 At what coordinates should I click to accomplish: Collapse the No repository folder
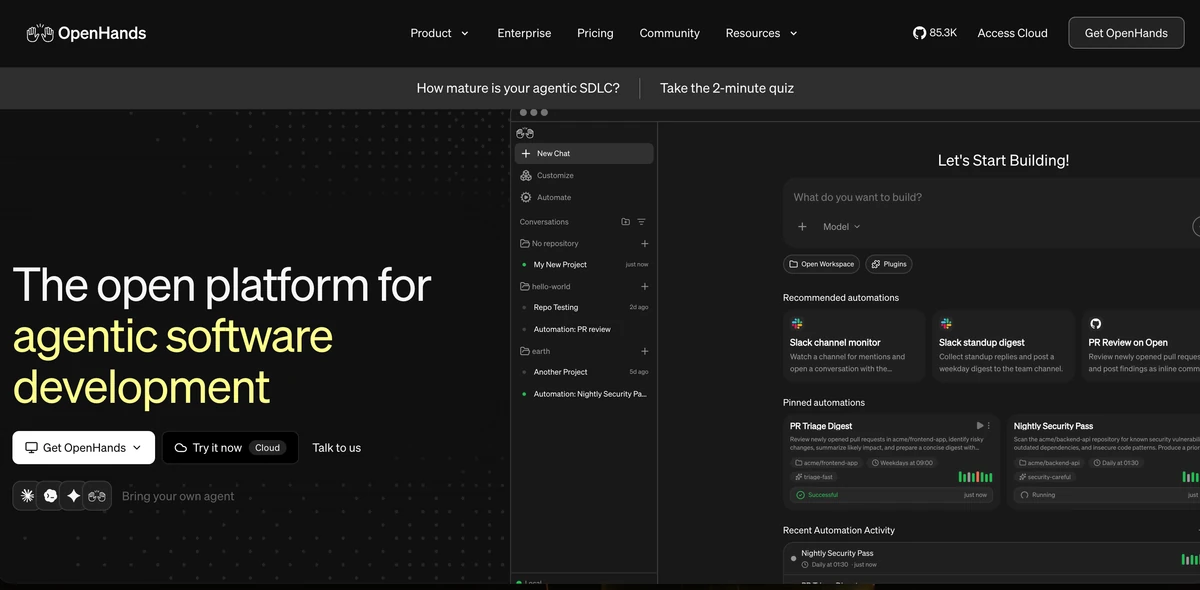pyautogui.click(x=549, y=243)
